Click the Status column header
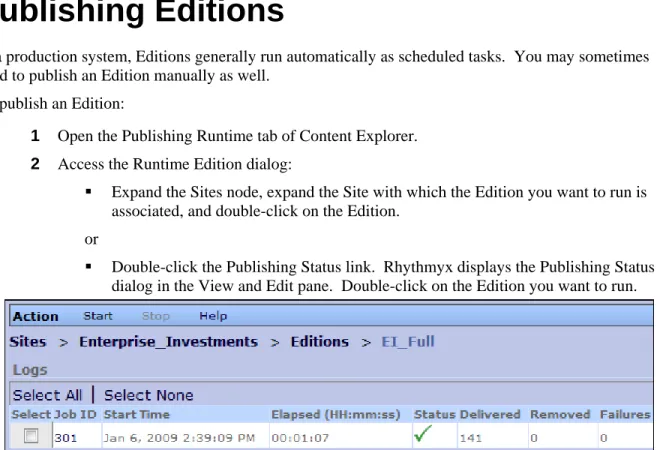663x450 pixels. pyautogui.click(x=434, y=414)
